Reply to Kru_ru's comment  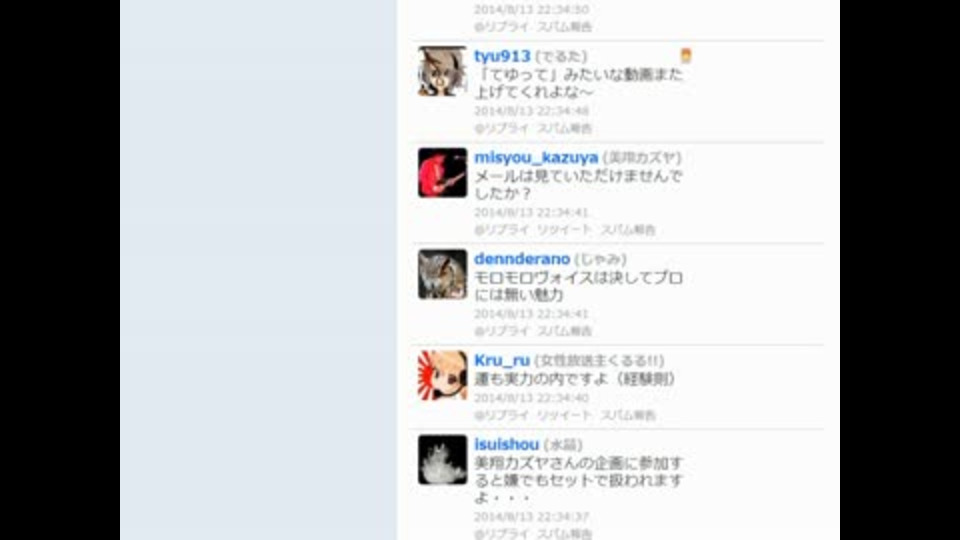click(x=501, y=416)
